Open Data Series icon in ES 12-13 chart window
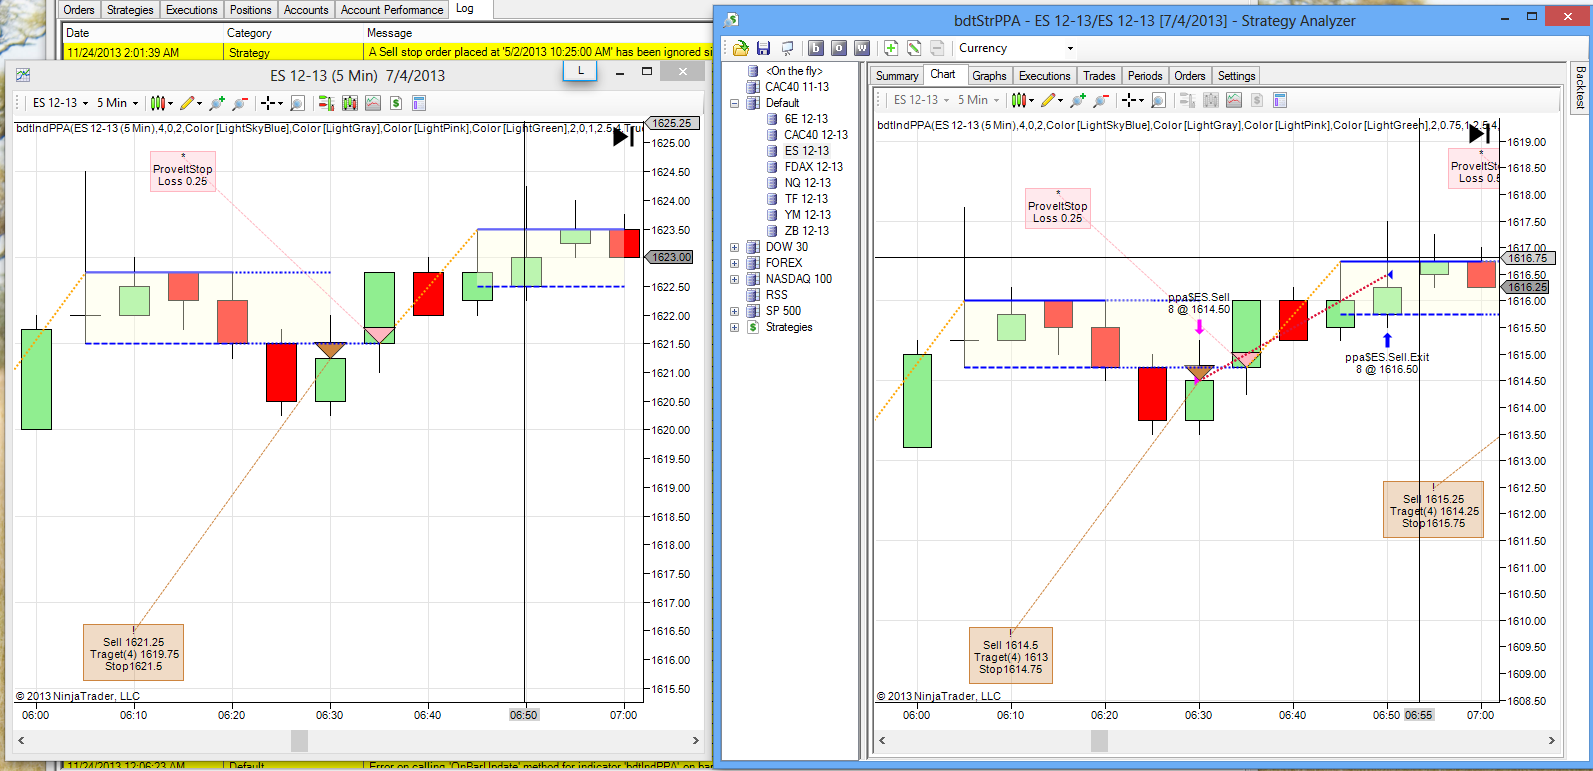Image resolution: width=1593 pixels, height=771 pixels. [349, 103]
